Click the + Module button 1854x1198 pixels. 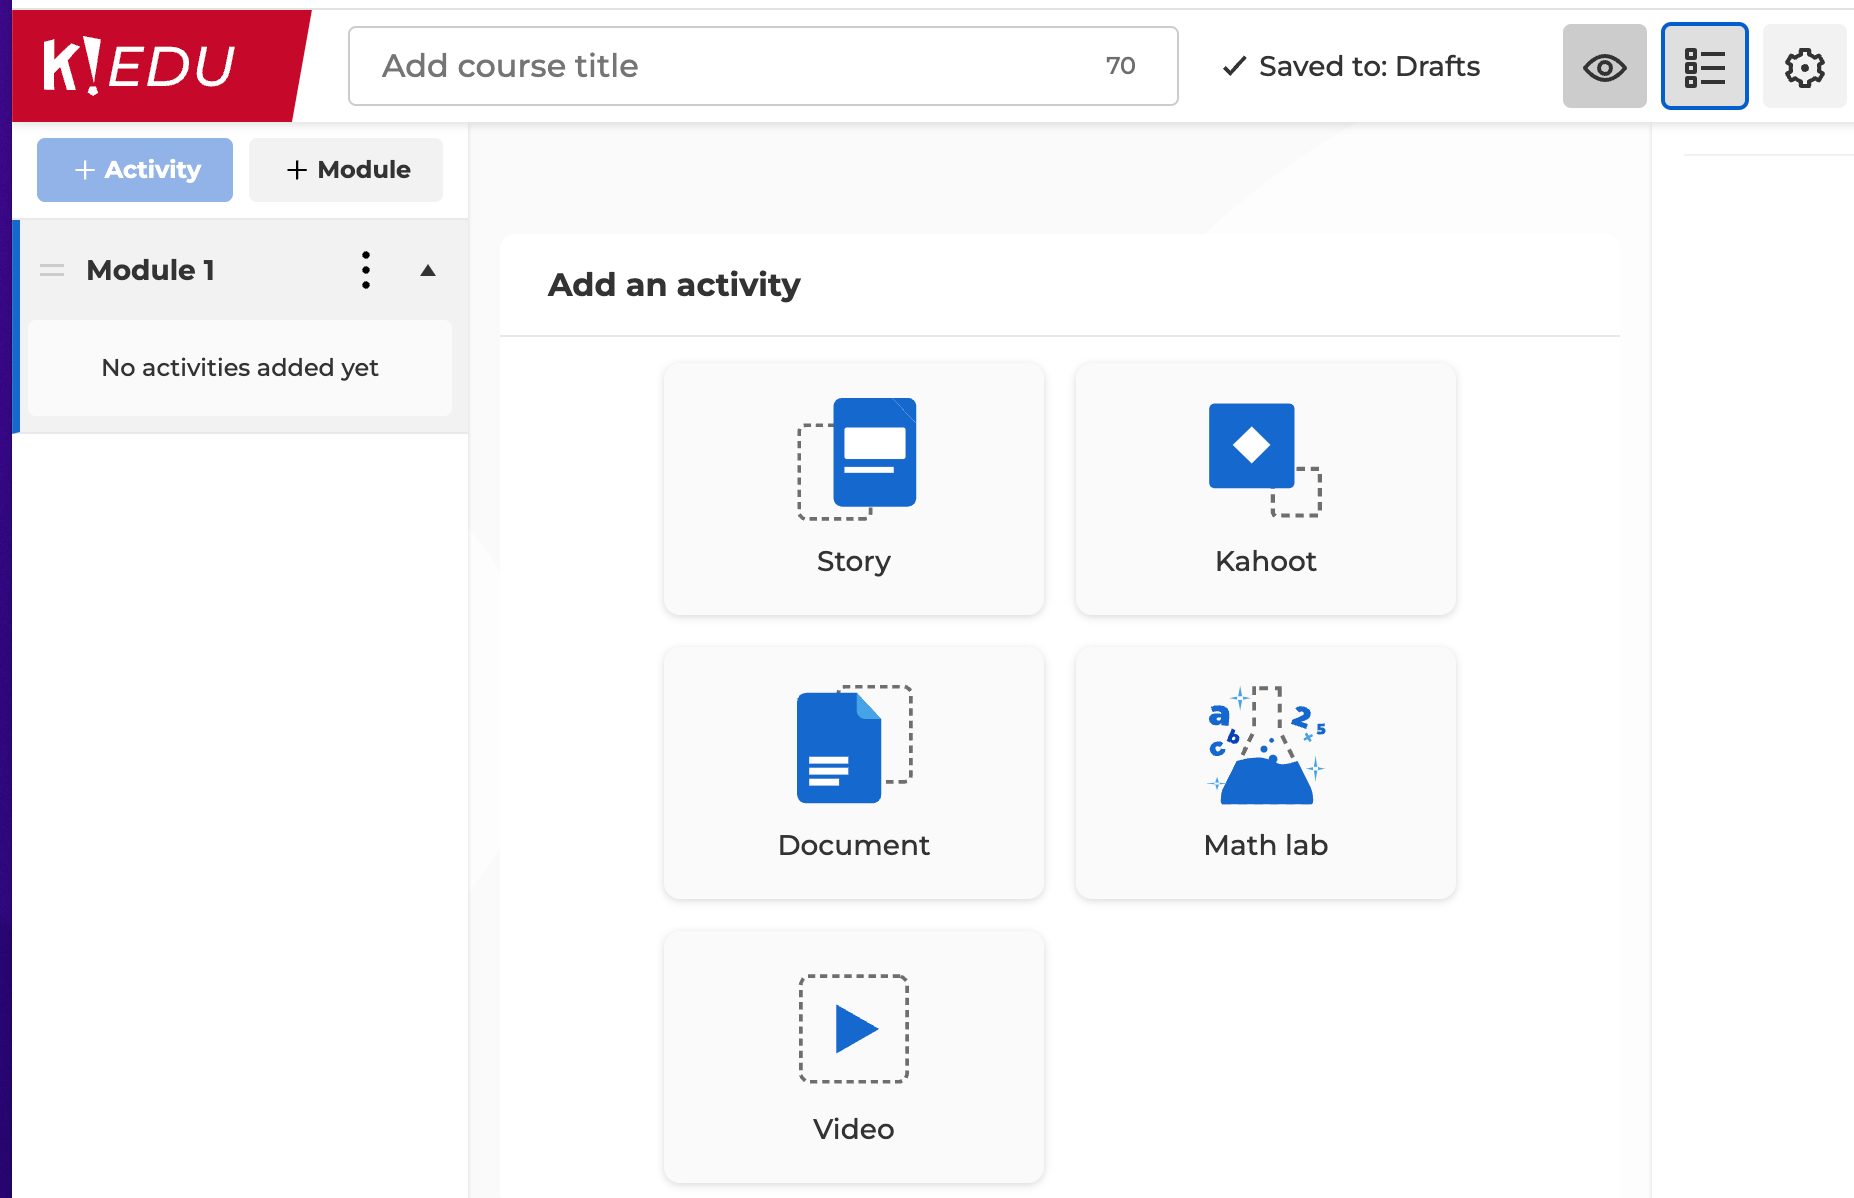point(346,170)
